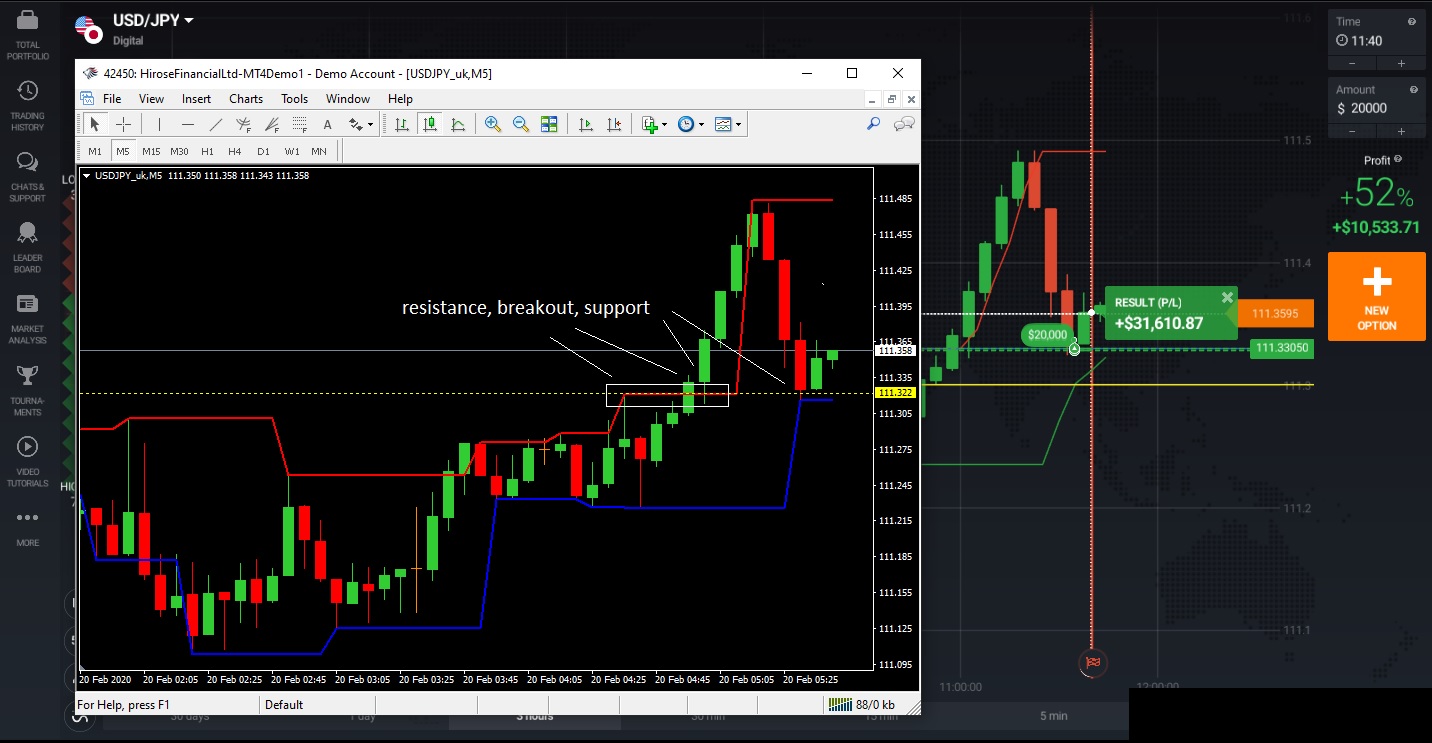Image resolution: width=1432 pixels, height=743 pixels.
Task: Decrease the trade Amount
Action: [1352, 131]
